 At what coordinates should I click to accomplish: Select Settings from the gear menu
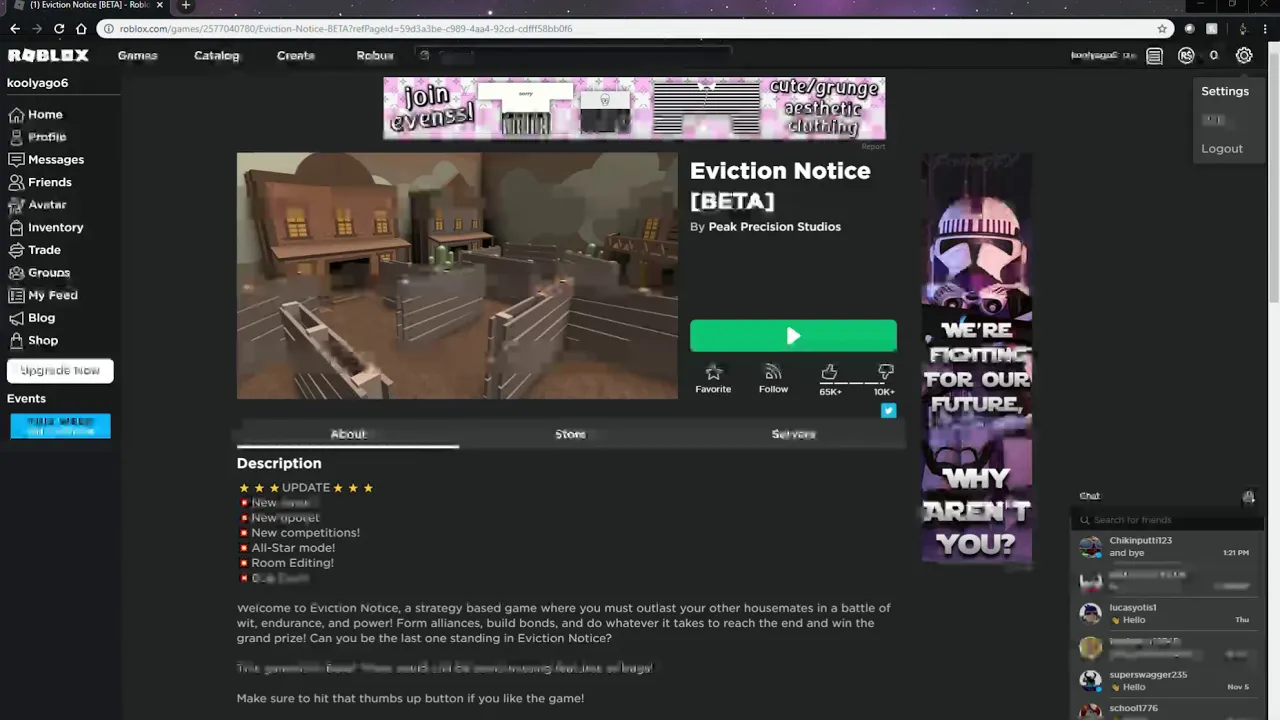pyautogui.click(x=1225, y=91)
